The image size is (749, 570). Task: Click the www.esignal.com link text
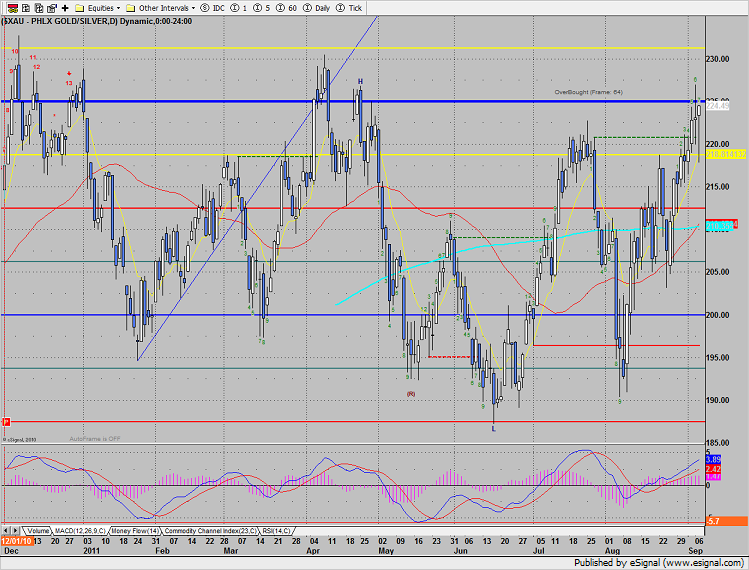(x=706, y=563)
